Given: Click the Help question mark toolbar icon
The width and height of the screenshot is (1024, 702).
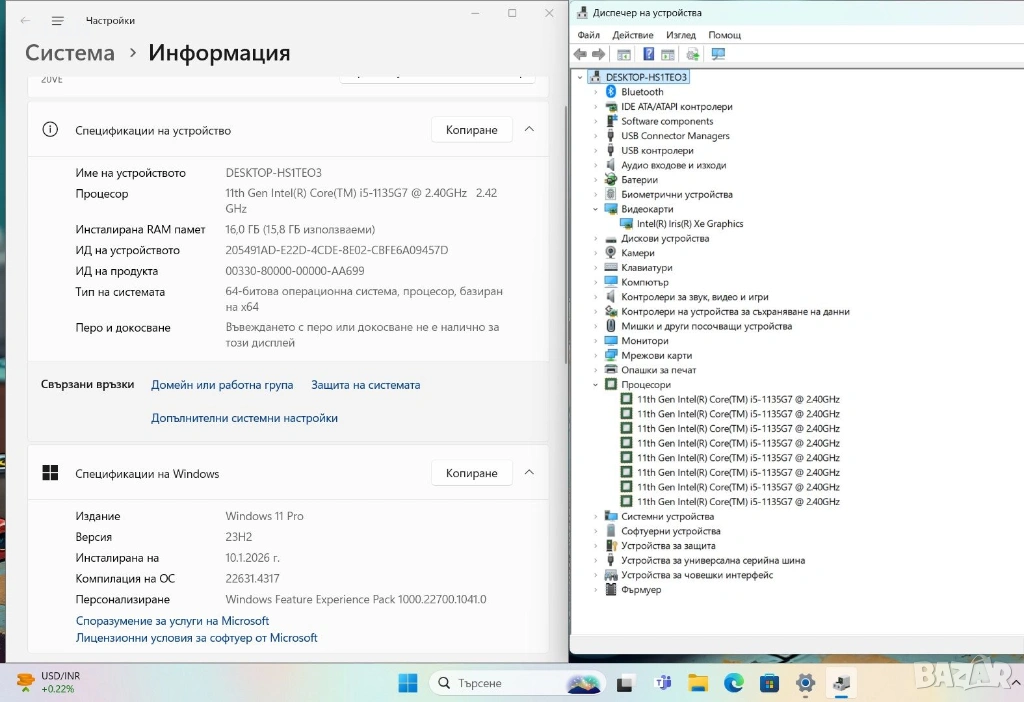Looking at the screenshot, I should pyautogui.click(x=648, y=54).
